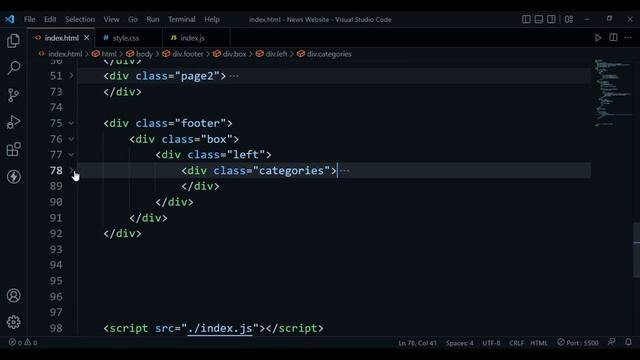Open the Terminal menu
Image resolution: width=640 pixels, height=360 pixels.
point(182,19)
